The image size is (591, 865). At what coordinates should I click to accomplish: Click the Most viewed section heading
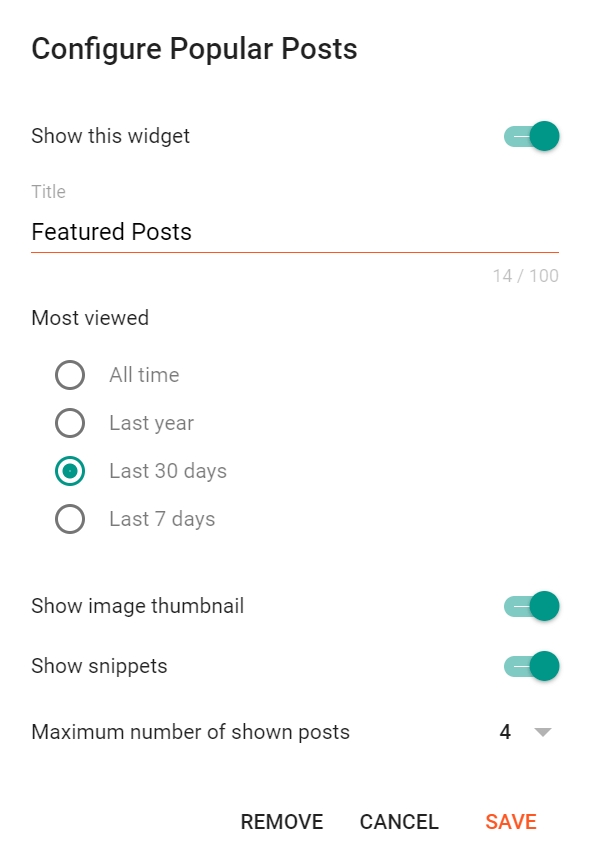tap(90, 318)
